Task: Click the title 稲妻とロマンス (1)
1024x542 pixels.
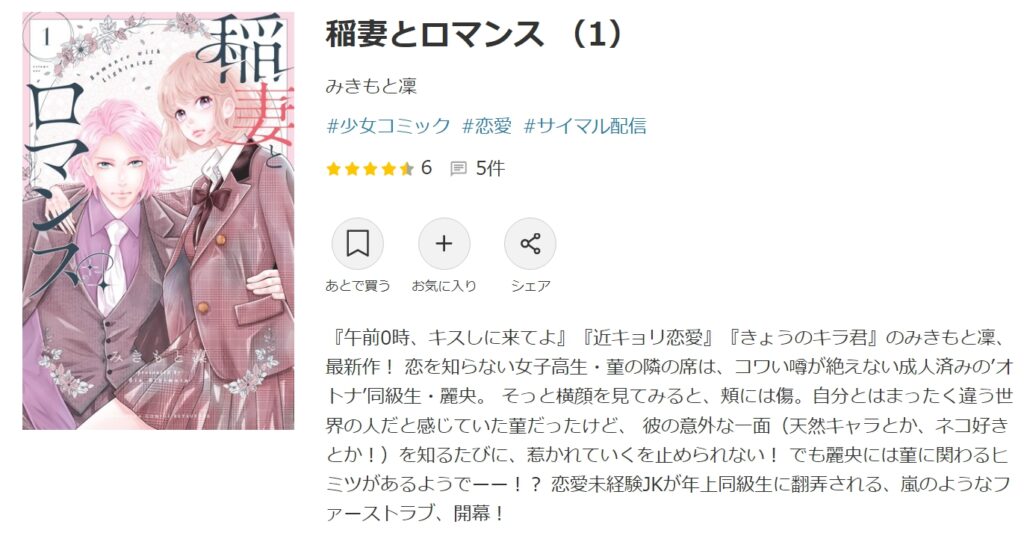Action: (473, 34)
